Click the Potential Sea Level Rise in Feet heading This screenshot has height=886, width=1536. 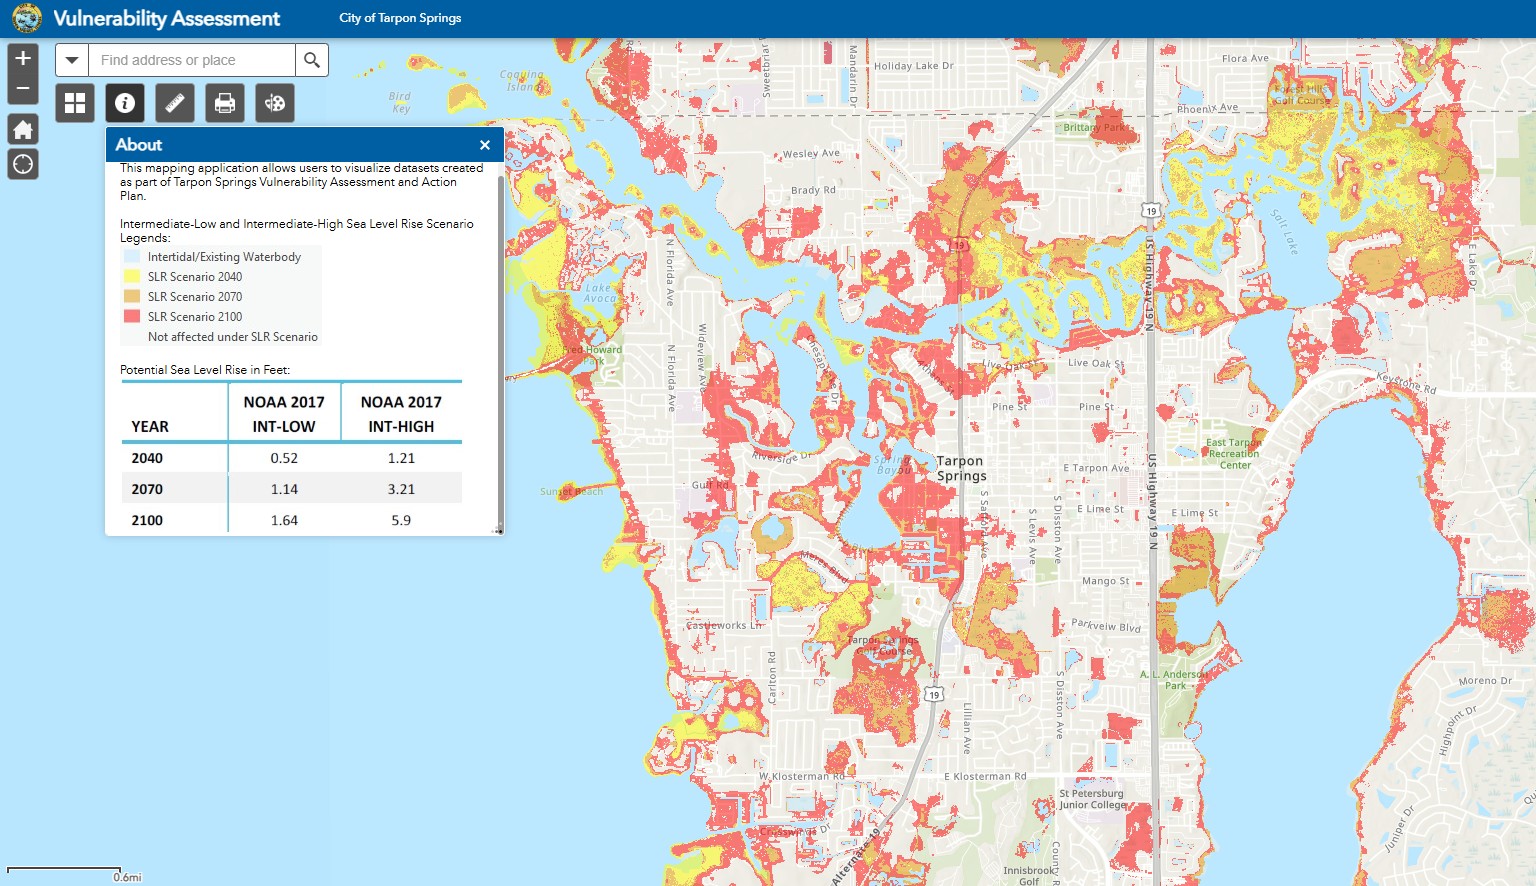pyautogui.click(x=205, y=370)
